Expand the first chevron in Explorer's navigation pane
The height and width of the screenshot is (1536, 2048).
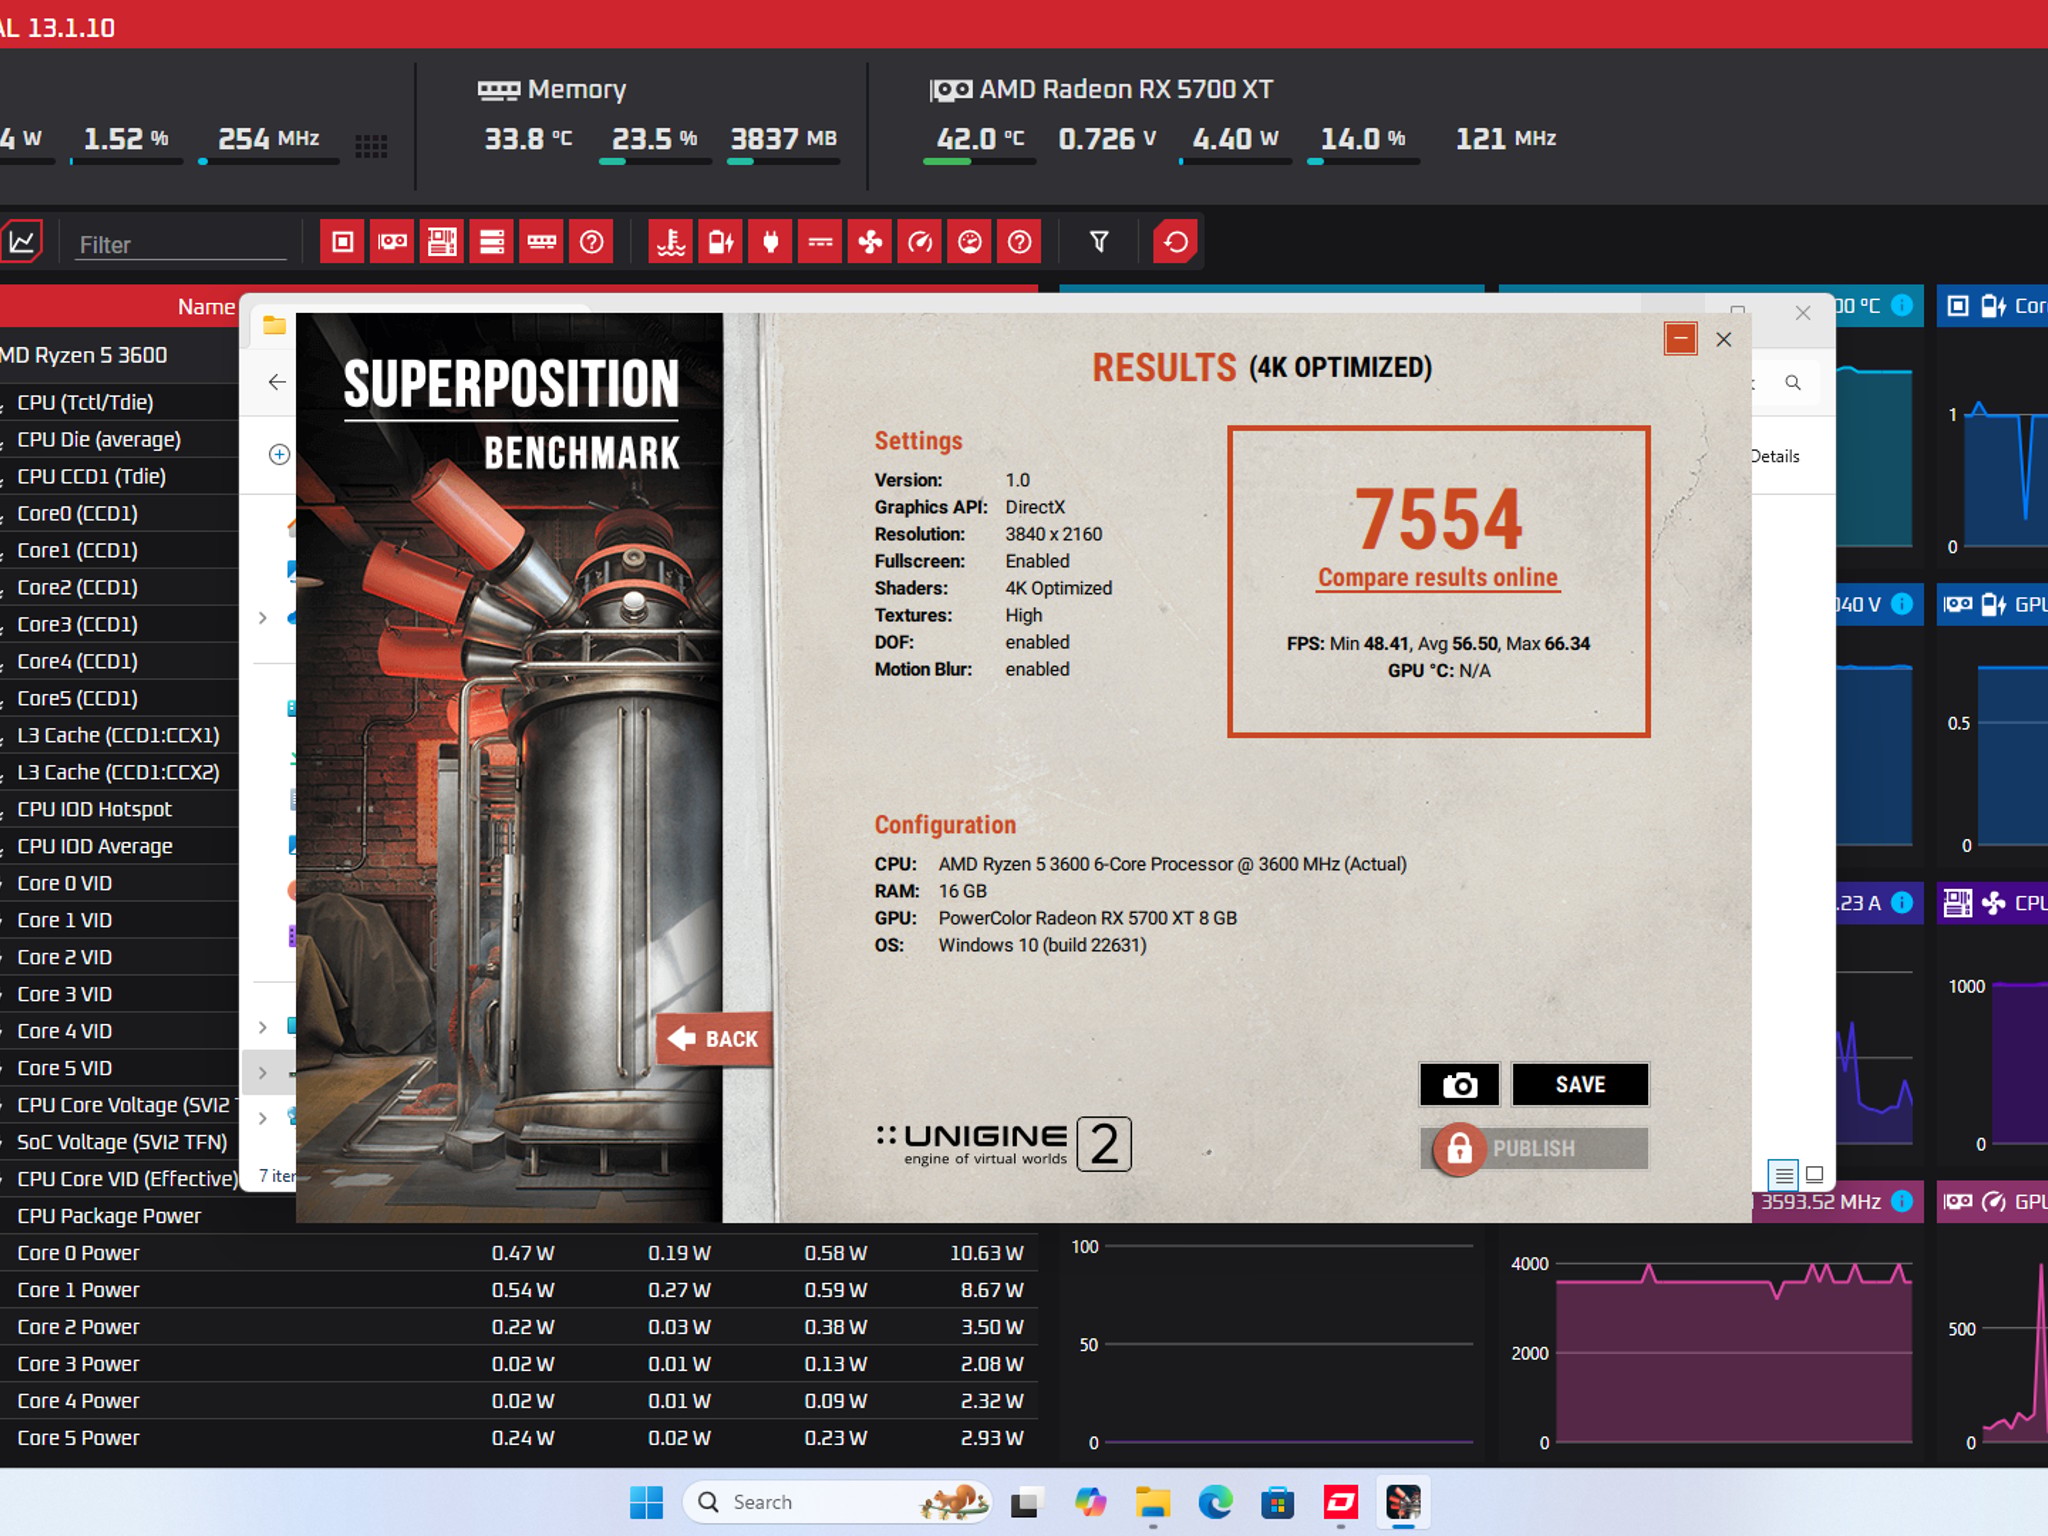[x=263, y=618]
